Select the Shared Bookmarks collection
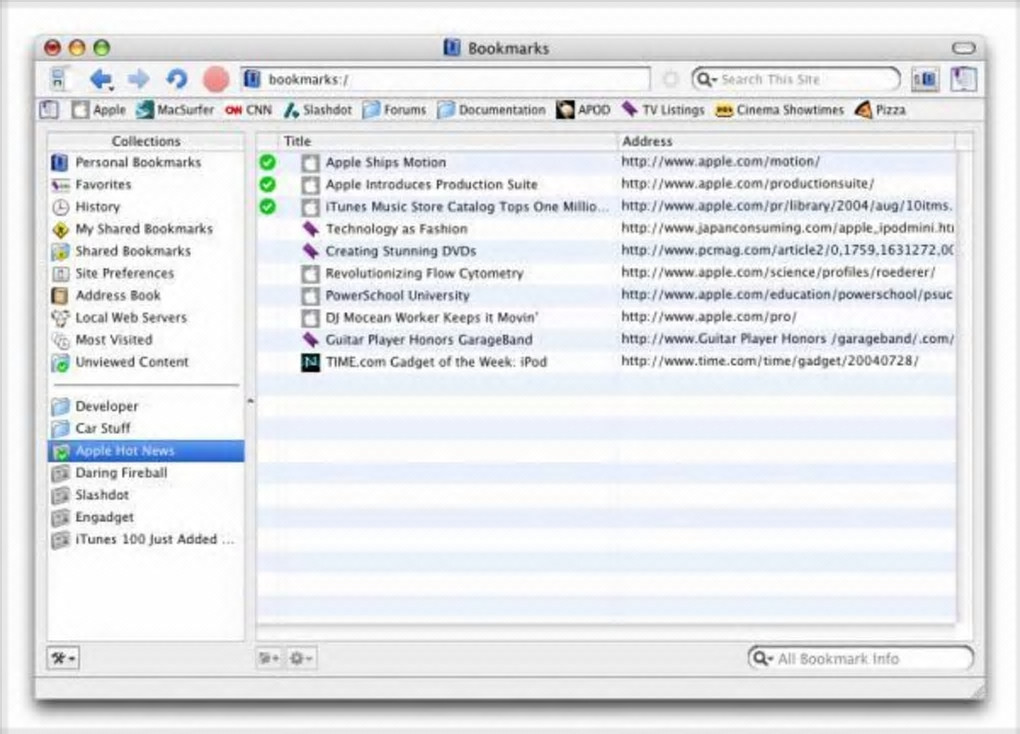 (x=146, y=251)
